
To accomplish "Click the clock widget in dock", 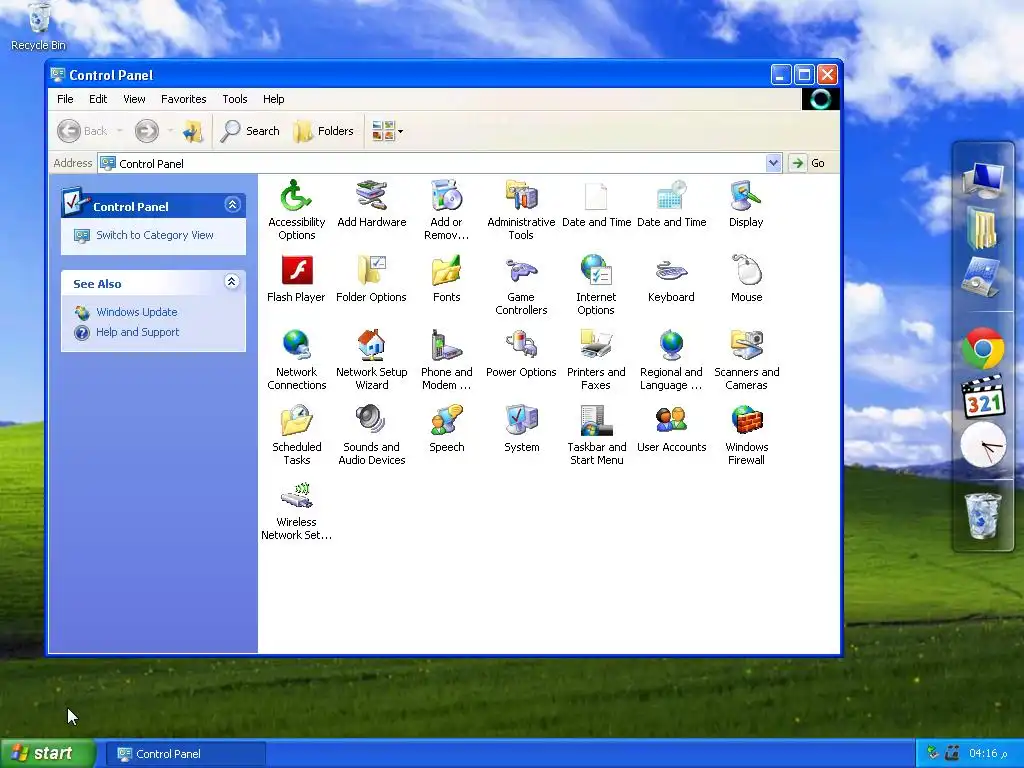I will pos(983,445).
